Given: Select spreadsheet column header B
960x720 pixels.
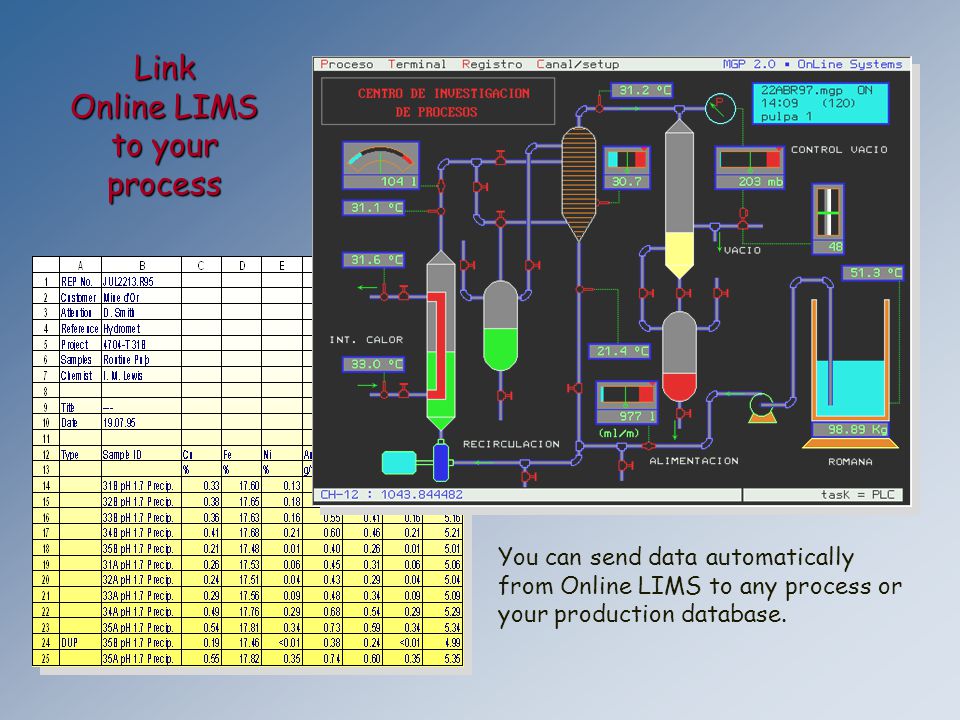Looking at the screenshot, I should [x=141, y=265].
